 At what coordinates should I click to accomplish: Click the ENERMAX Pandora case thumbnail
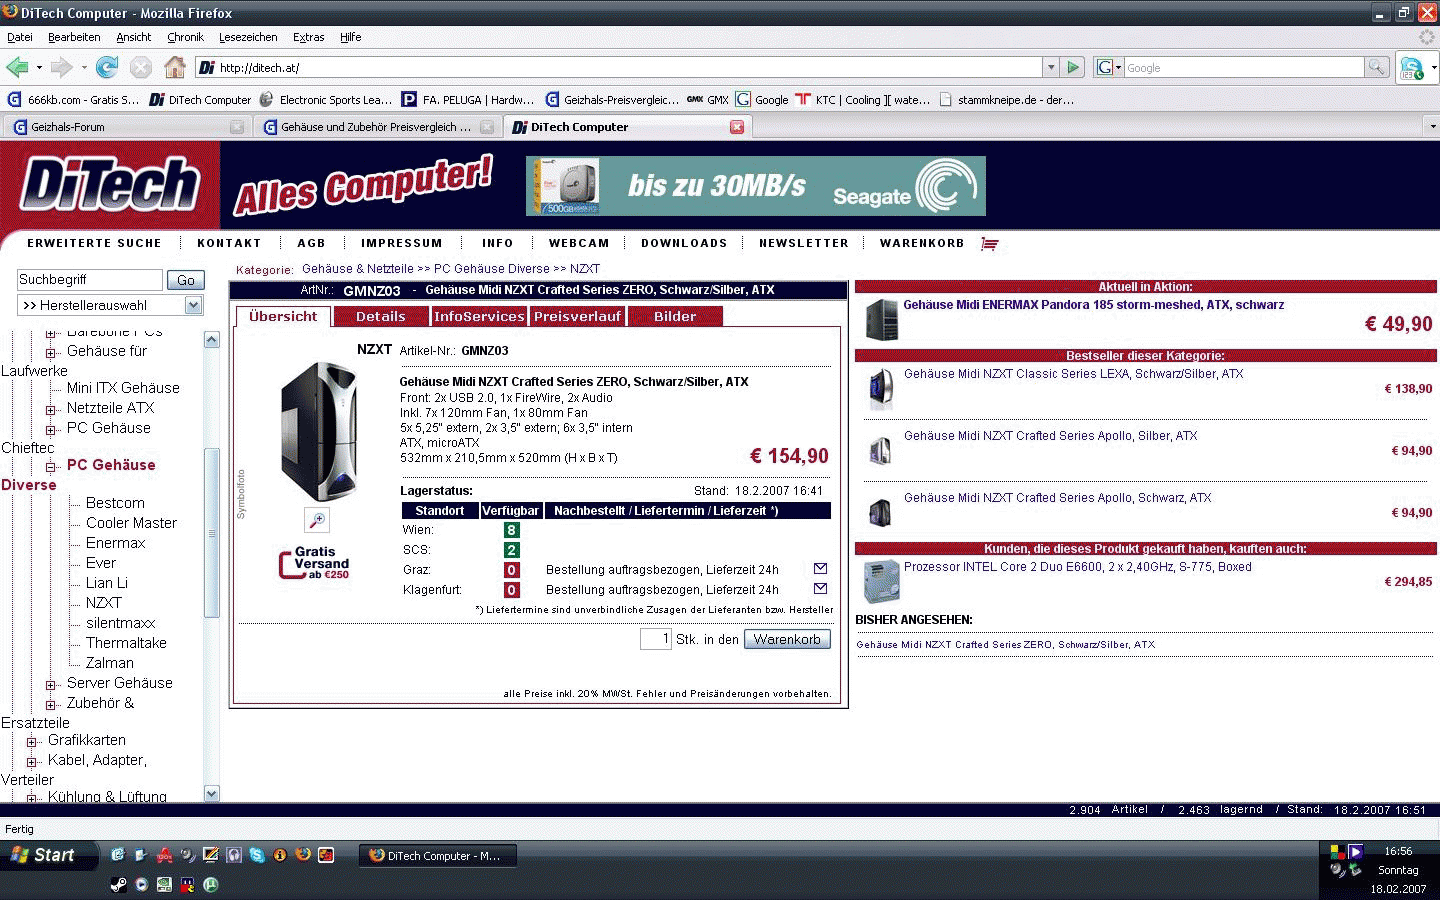tap(882, 320)
